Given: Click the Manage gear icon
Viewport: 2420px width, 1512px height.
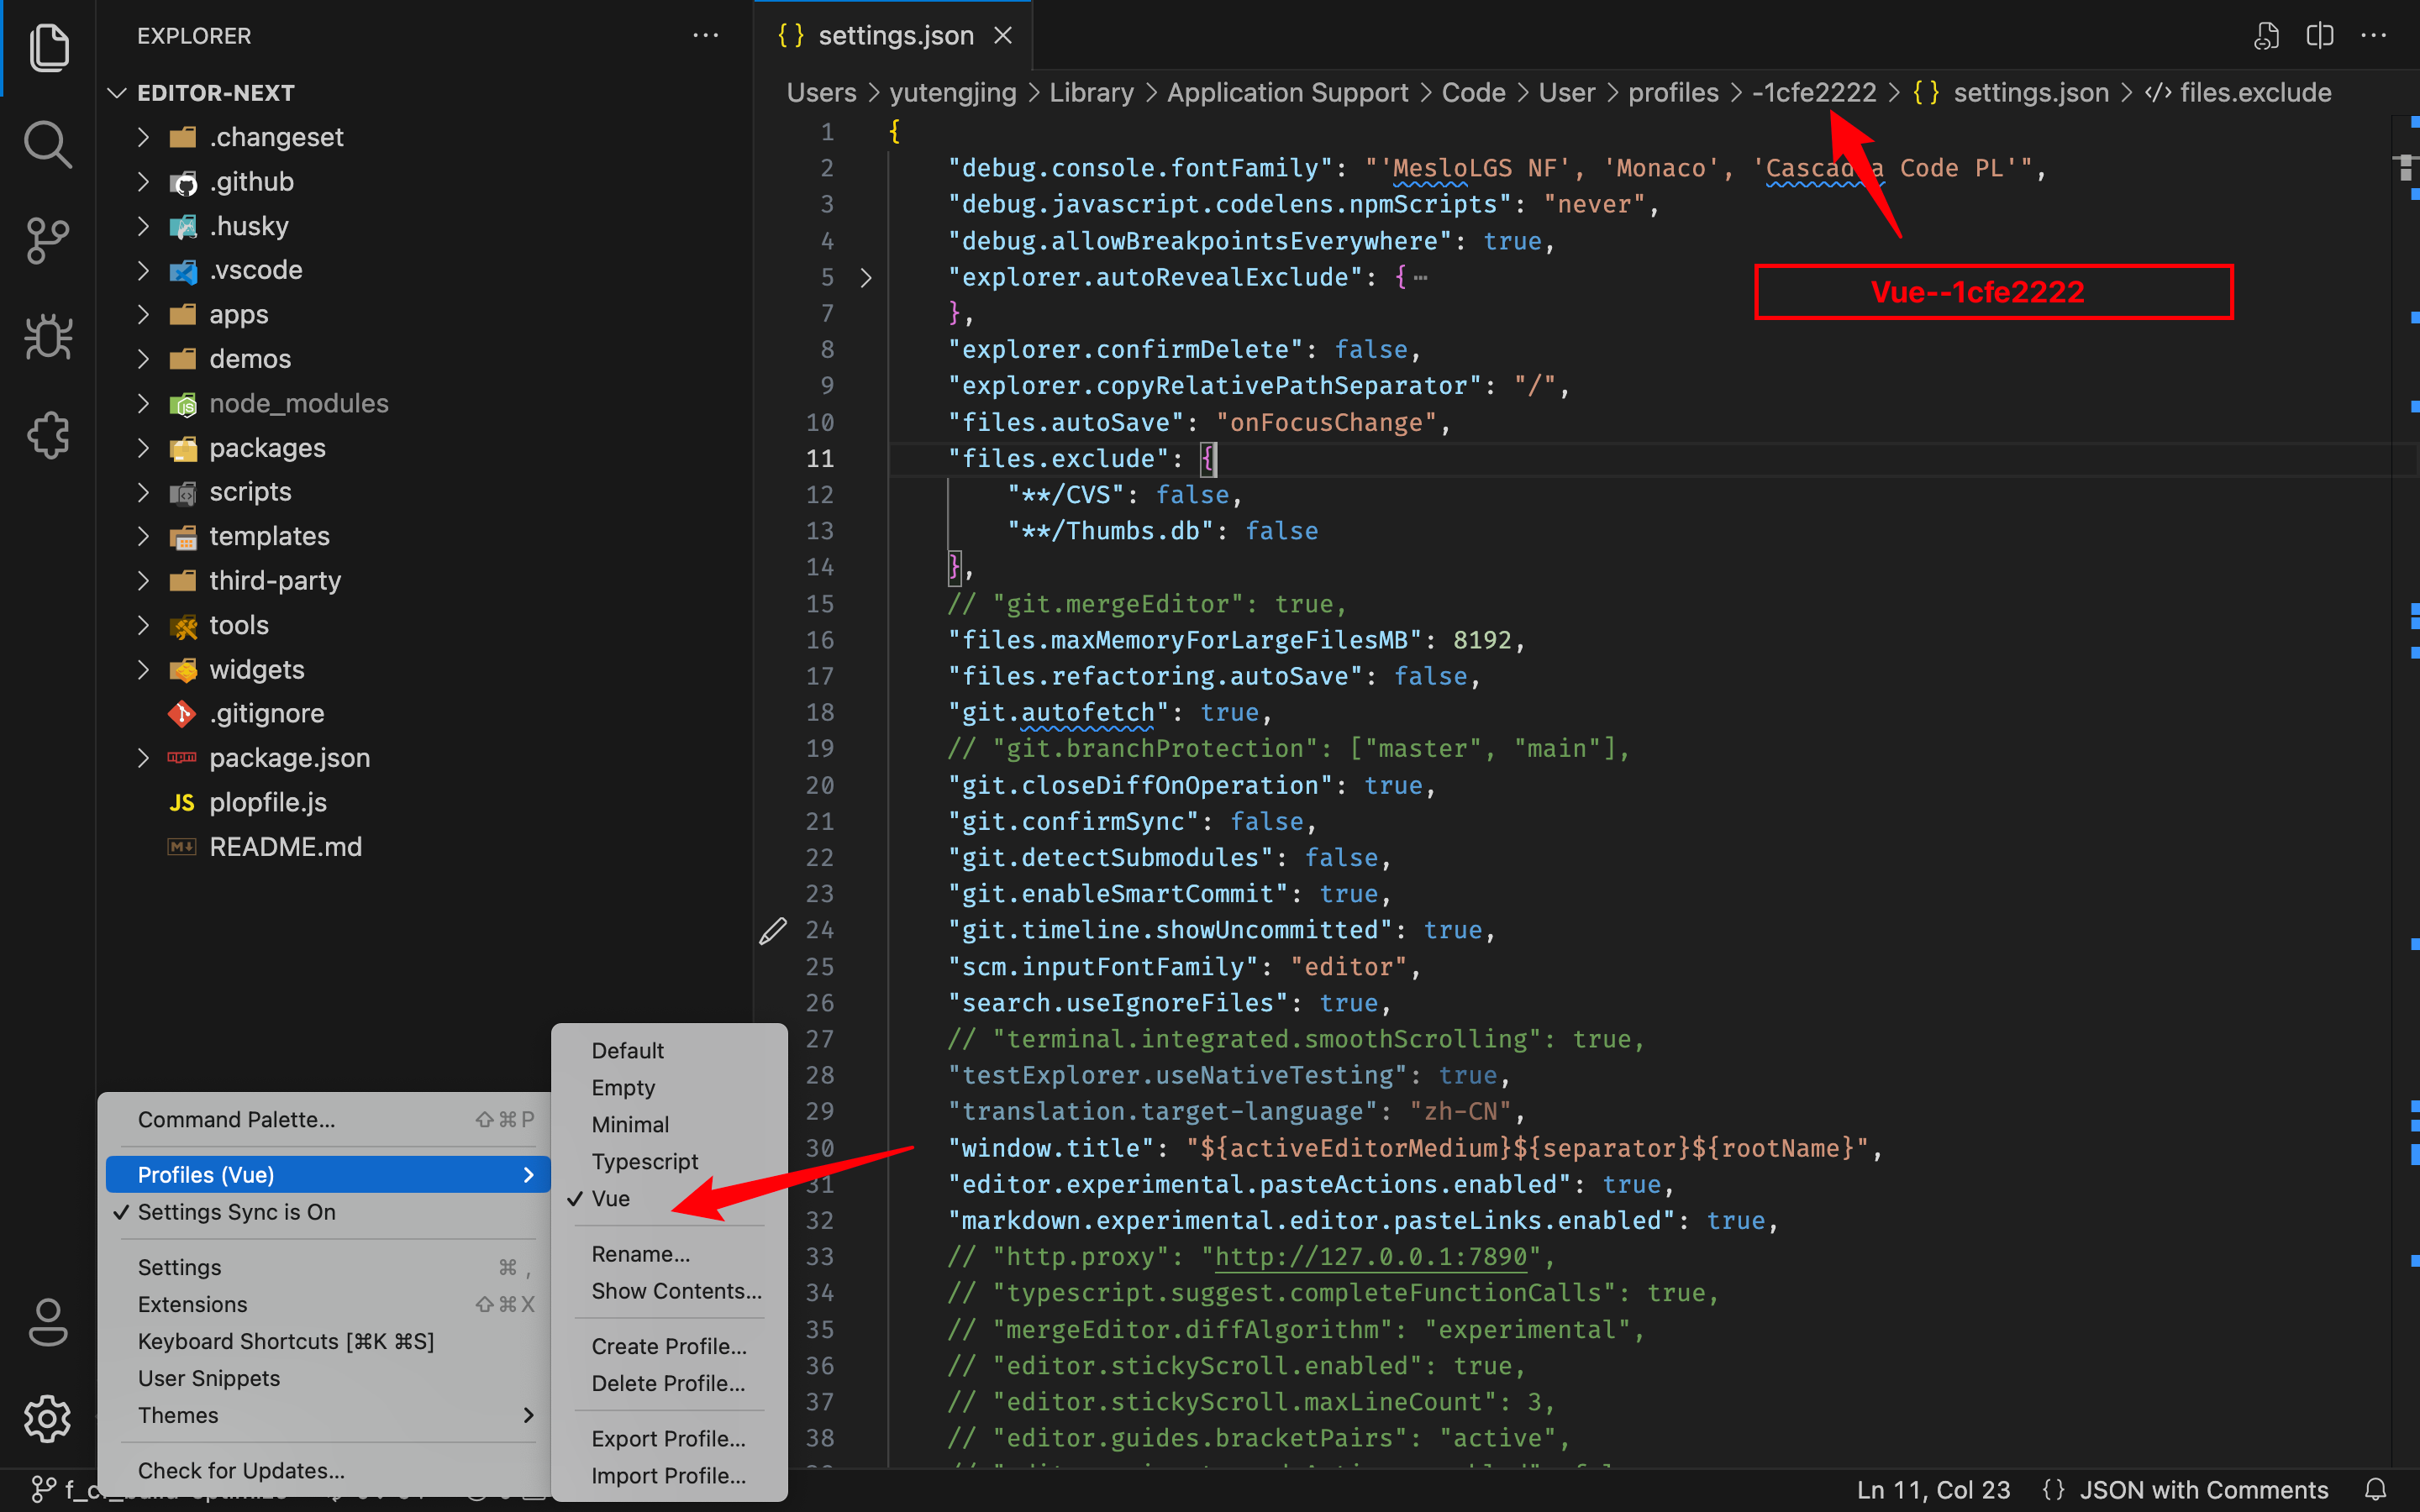Looking at the screenshot, I should tap(47, 1418).
